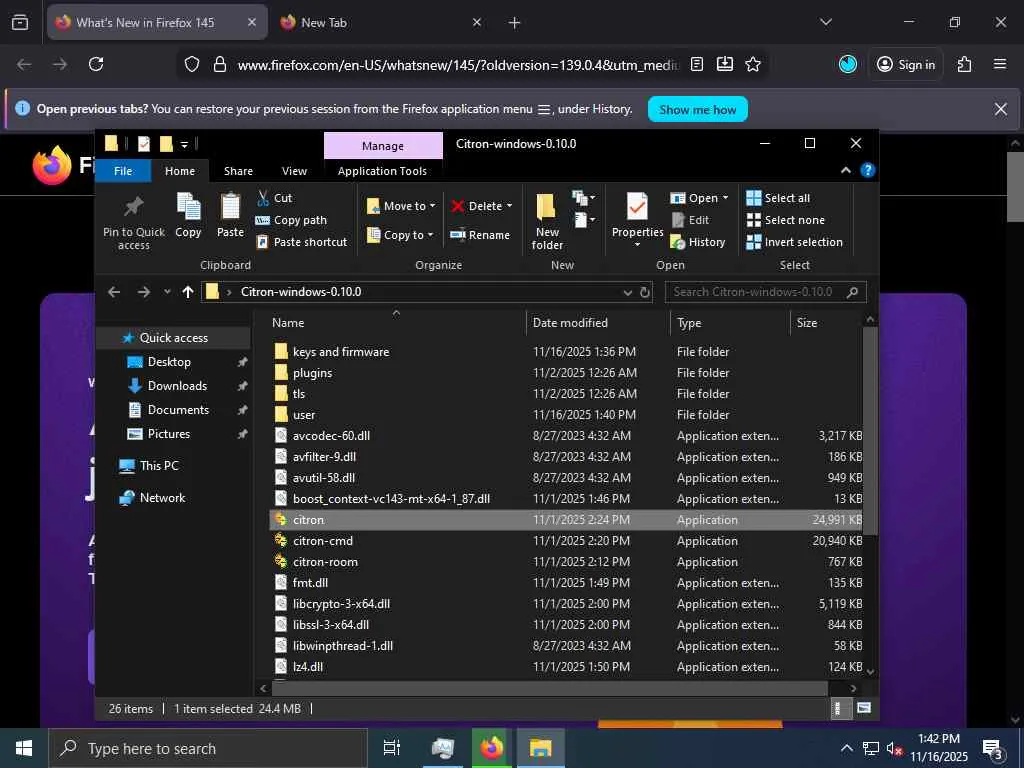The image size is (1024, 768).
Task: Expand the Delete dropdown arrow
Action: pyautogui.click(x=509, y=206)
